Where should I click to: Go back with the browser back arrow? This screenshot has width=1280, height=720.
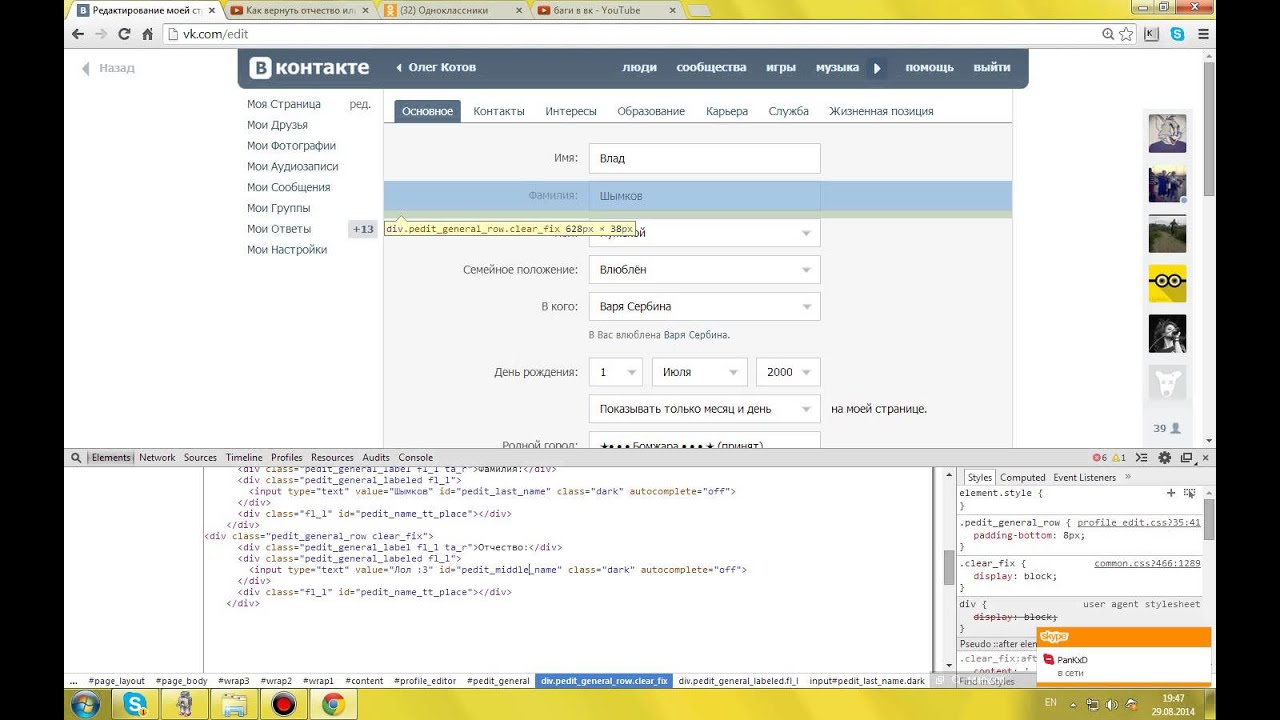(78, 33)
